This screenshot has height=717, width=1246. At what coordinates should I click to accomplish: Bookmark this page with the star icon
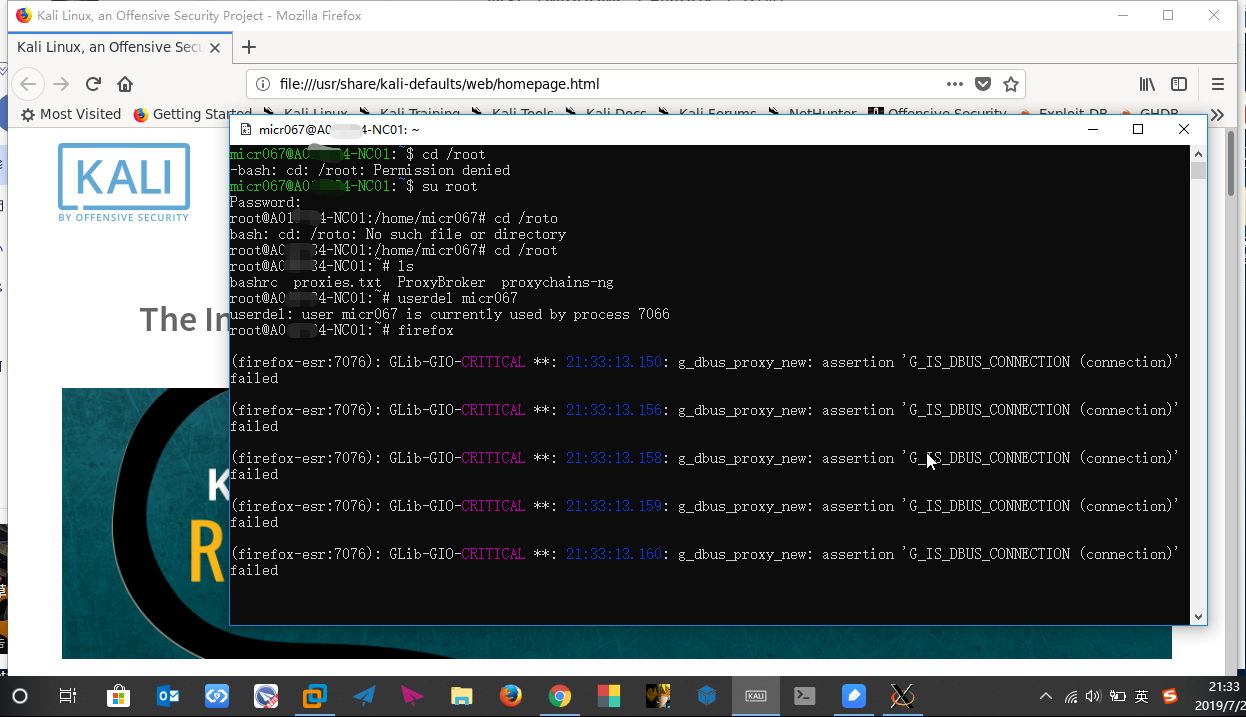(1011, 84)
